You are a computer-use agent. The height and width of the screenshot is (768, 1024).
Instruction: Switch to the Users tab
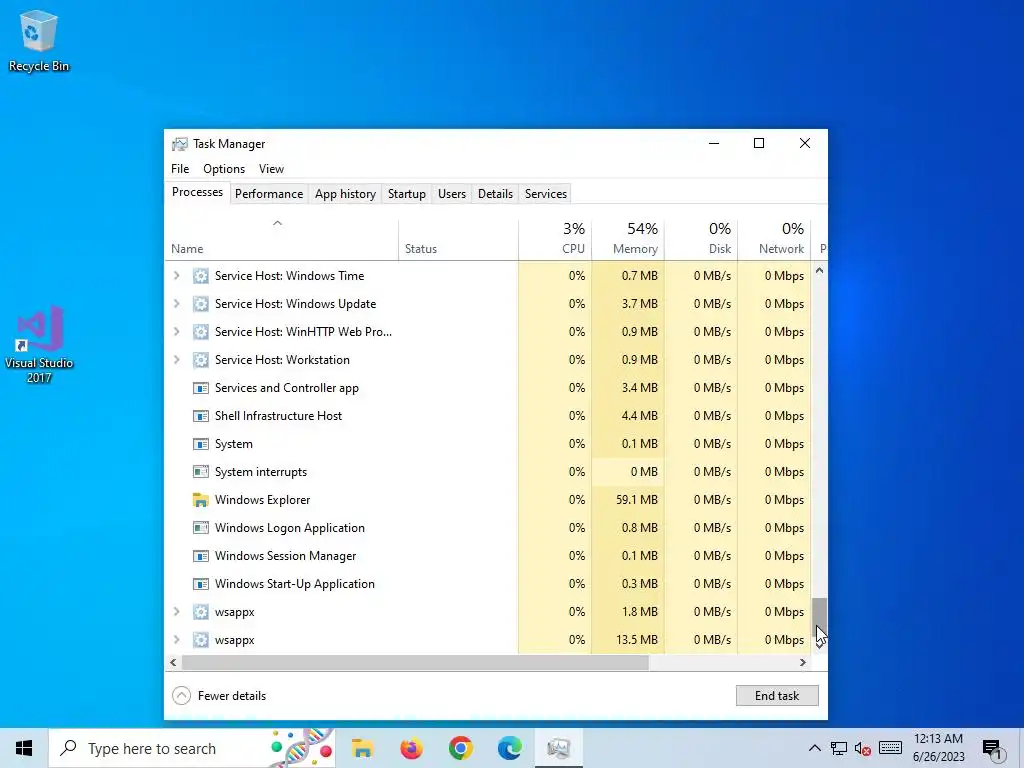pos(452,194)
